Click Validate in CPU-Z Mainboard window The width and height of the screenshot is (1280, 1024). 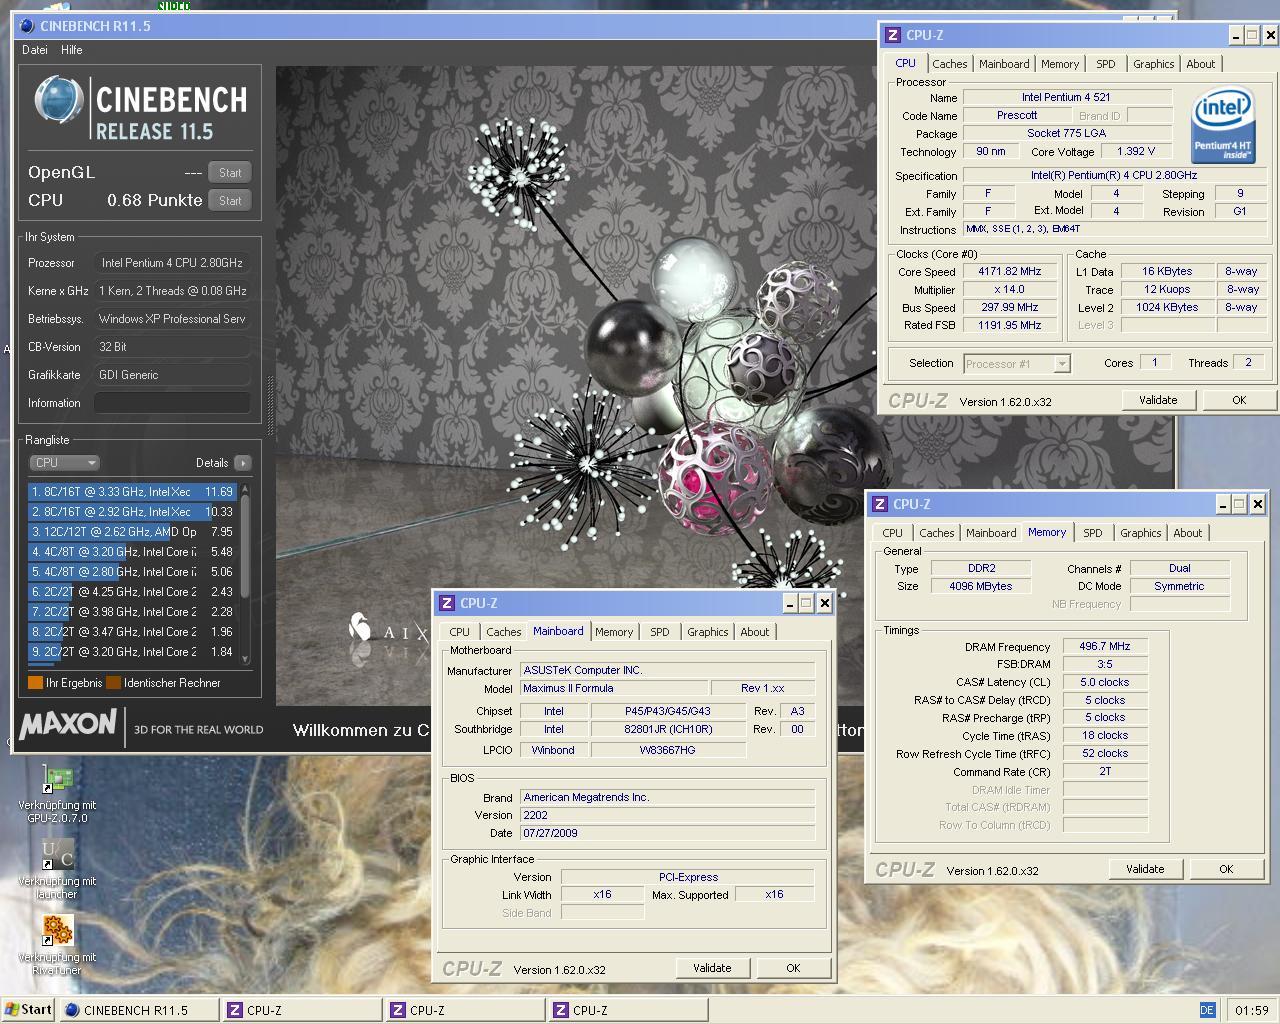712,968
